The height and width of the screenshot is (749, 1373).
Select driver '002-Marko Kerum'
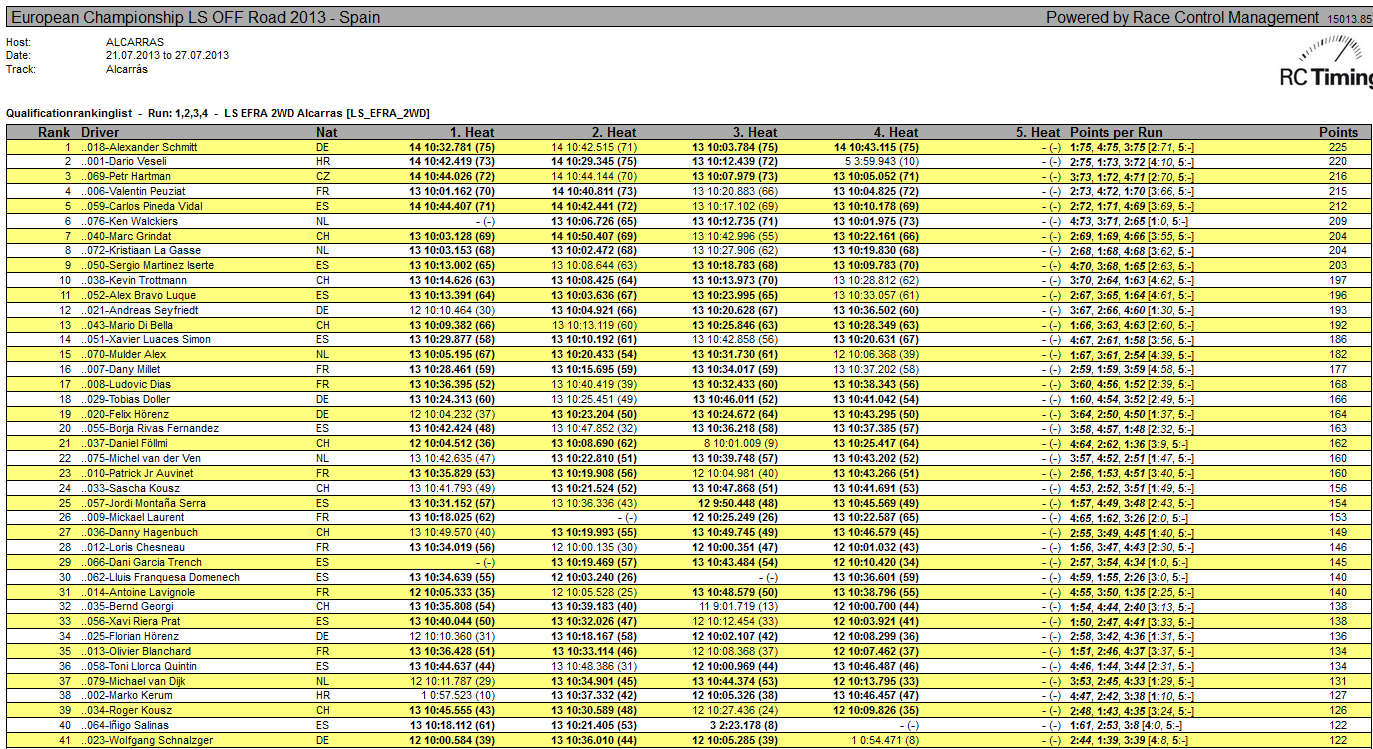coord(125,695)
